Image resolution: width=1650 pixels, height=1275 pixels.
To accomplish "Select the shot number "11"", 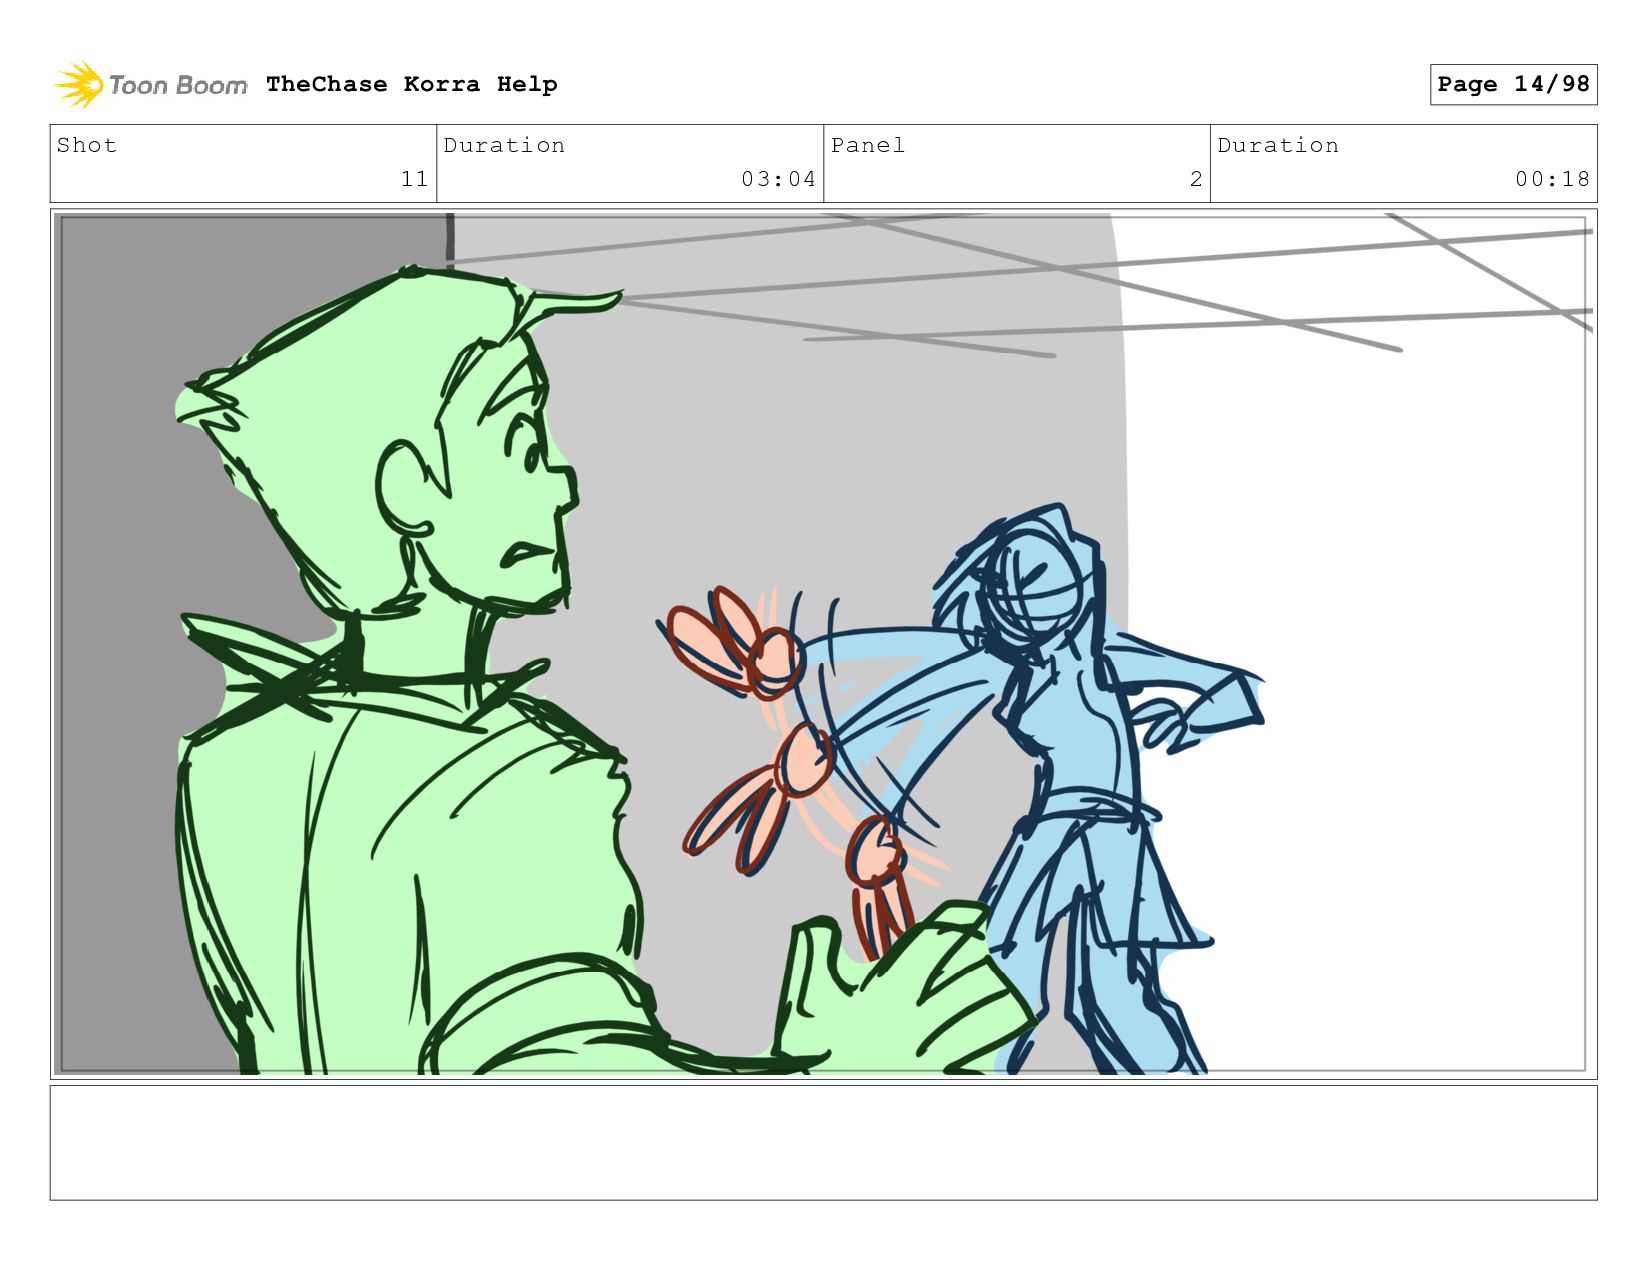I will pyautogui.click(x=415, y=179).
